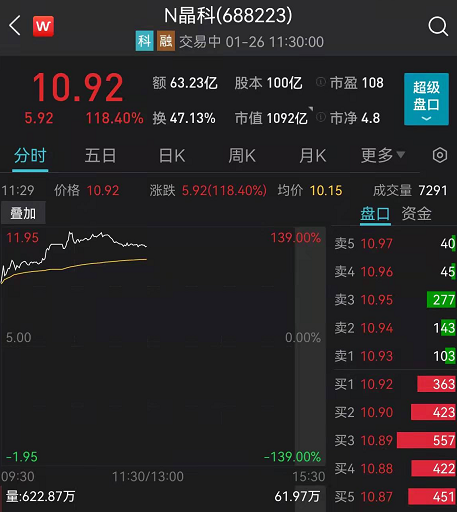The image size is (457, 512).
Task: Switch to 月K chart tab
Action: (x=312, y=156)
